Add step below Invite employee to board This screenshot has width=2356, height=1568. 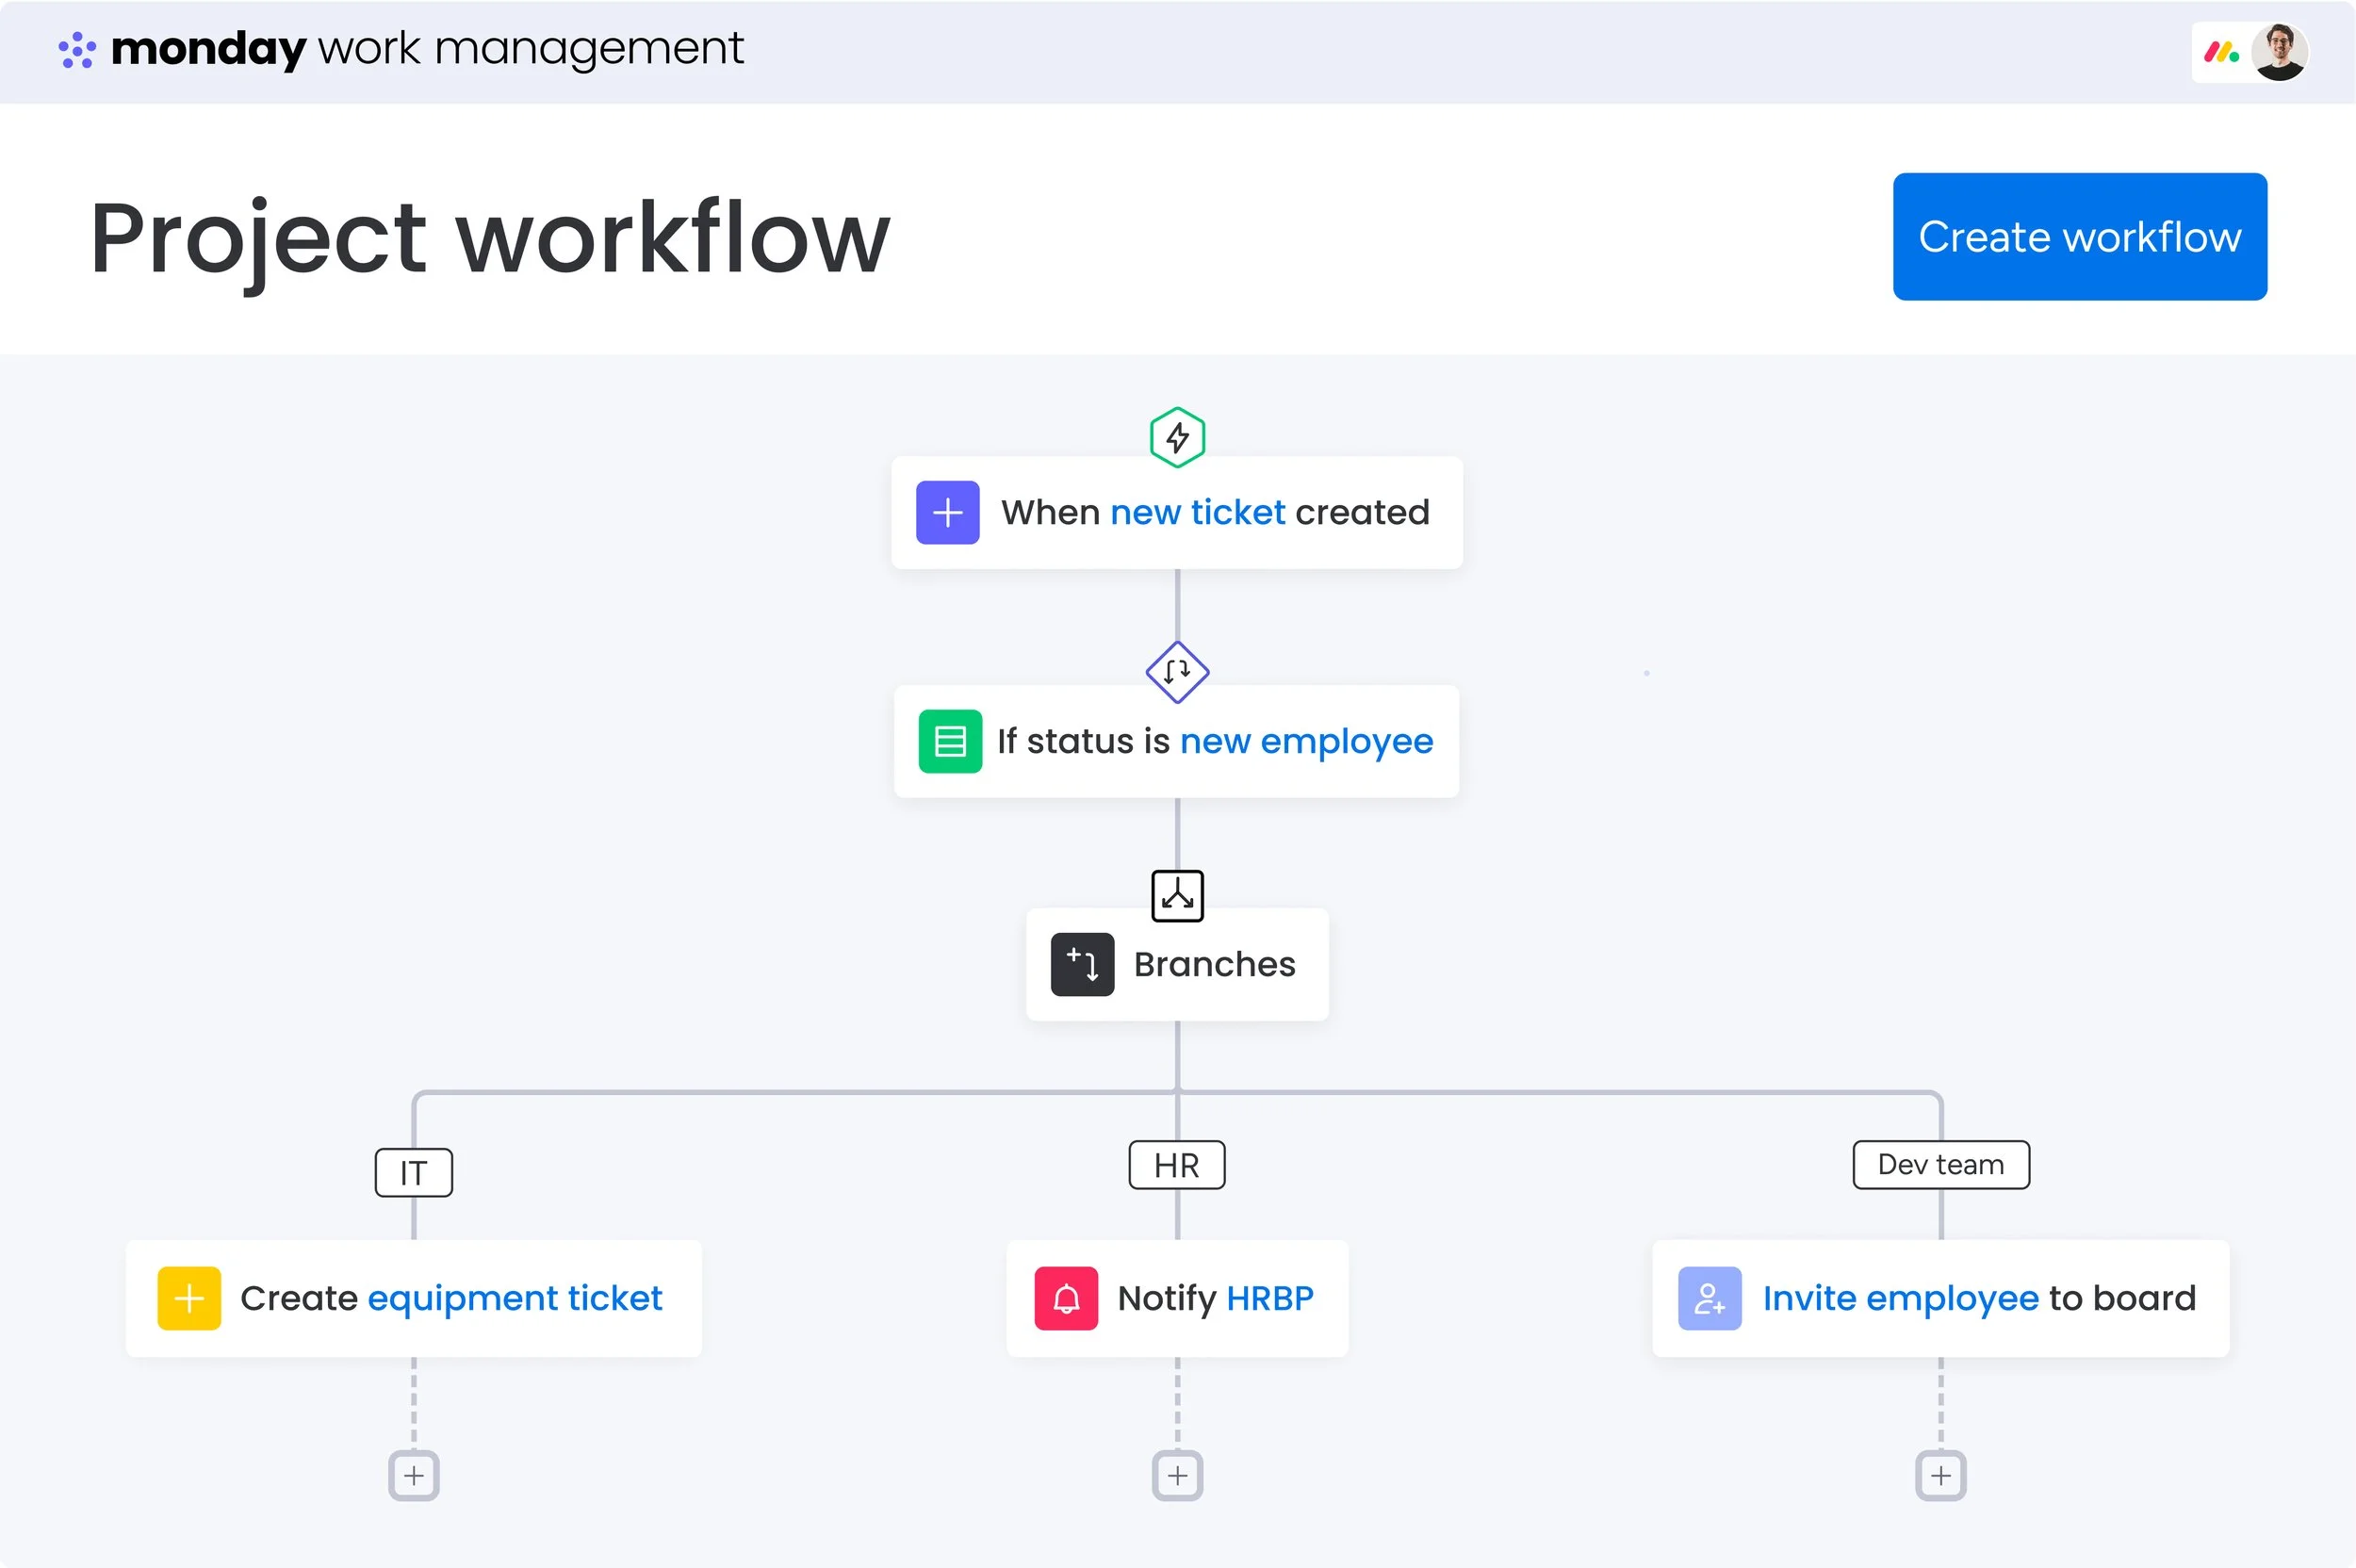pos(1940,1475)
